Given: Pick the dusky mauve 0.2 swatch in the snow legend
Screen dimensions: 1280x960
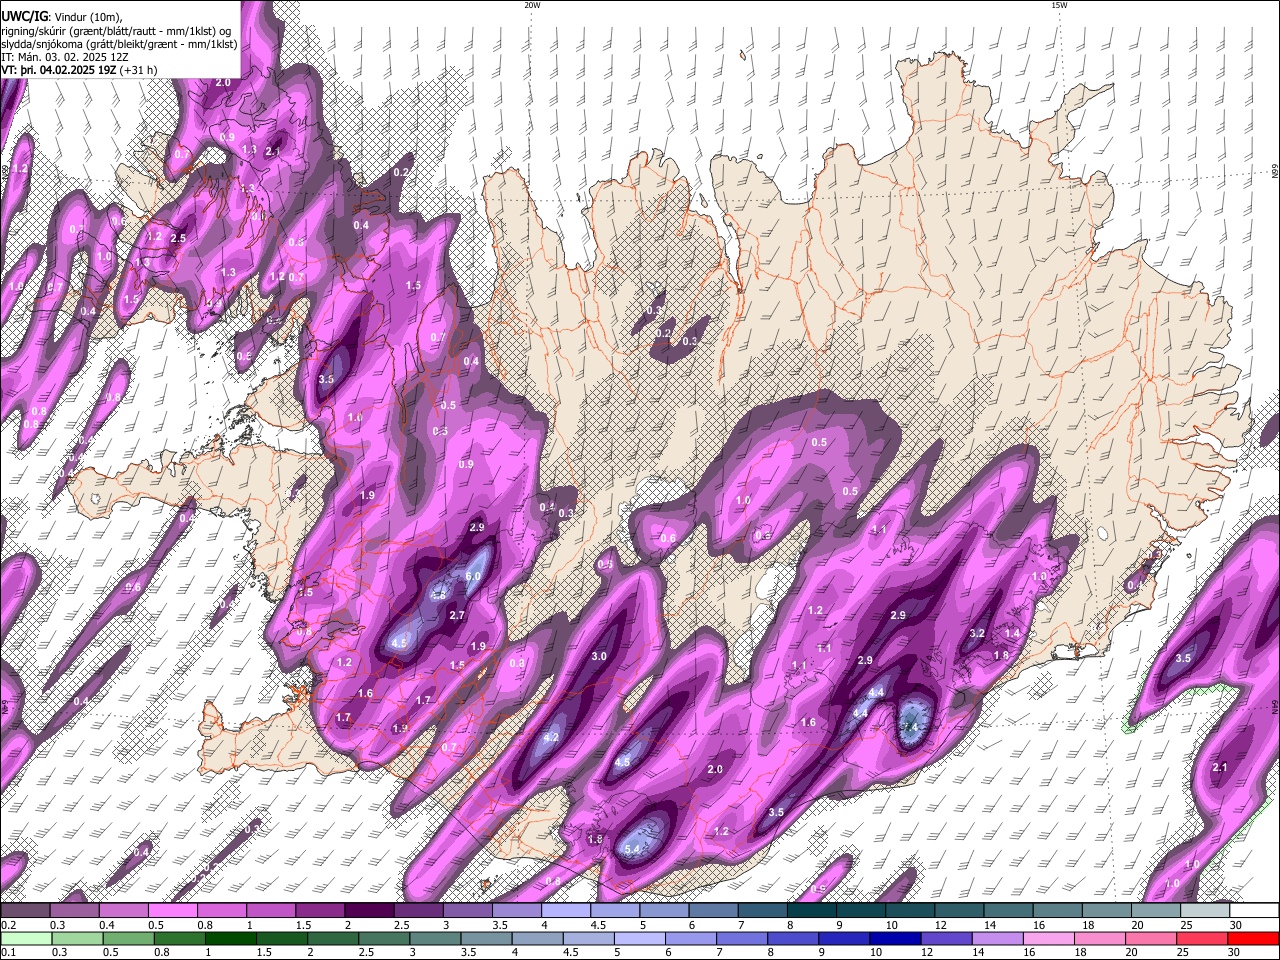Looking at the screenshot, I should 26,910.
